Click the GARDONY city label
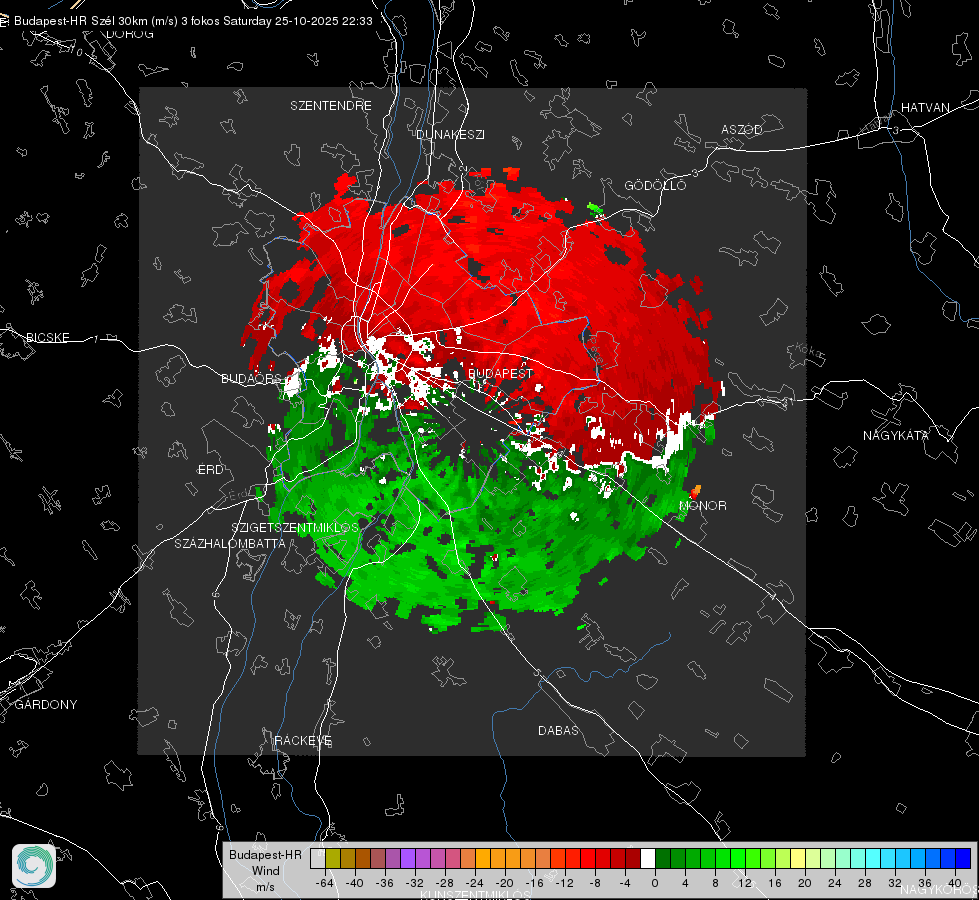Screen dimensions: 979x900 46,705
